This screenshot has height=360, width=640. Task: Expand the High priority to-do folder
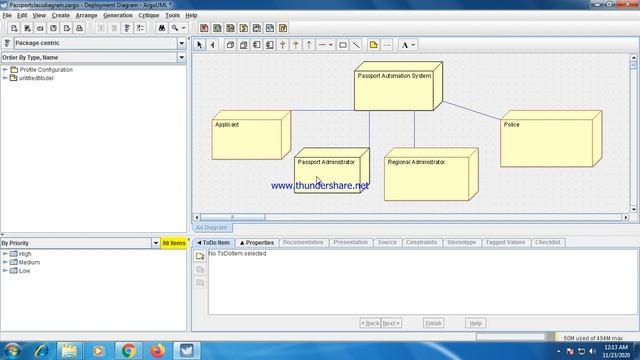pos(5,254)
